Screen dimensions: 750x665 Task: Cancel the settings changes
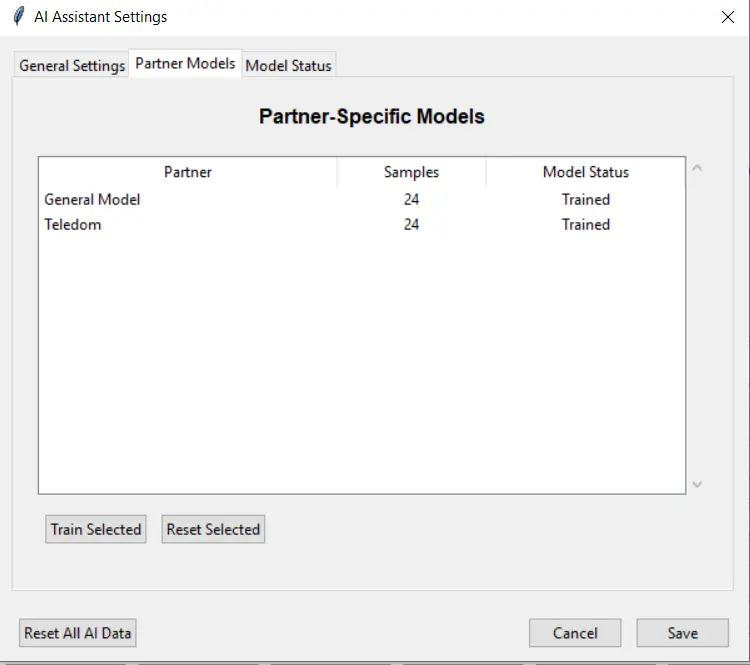click(575, 633)
